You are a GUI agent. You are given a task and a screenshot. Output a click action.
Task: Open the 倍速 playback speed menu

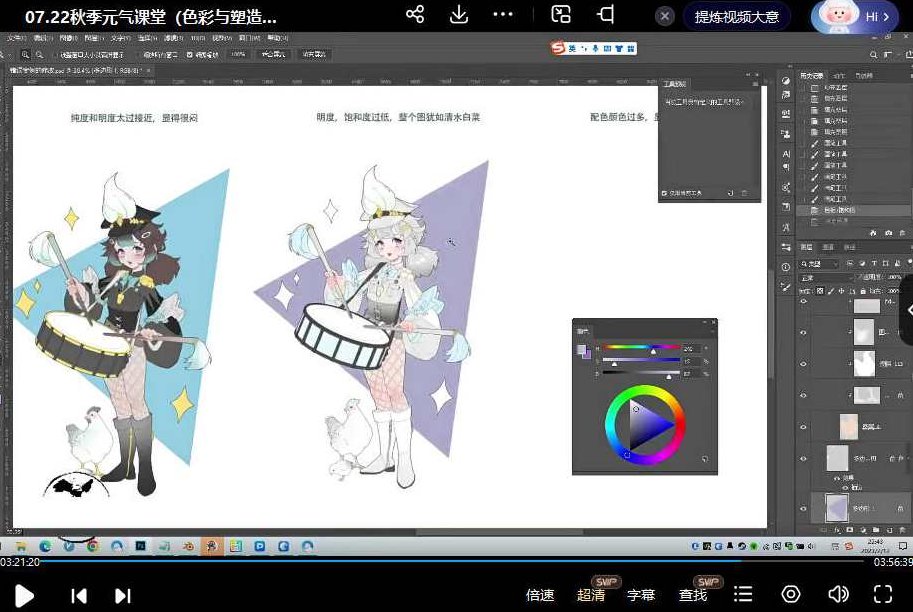click(540, 595)
